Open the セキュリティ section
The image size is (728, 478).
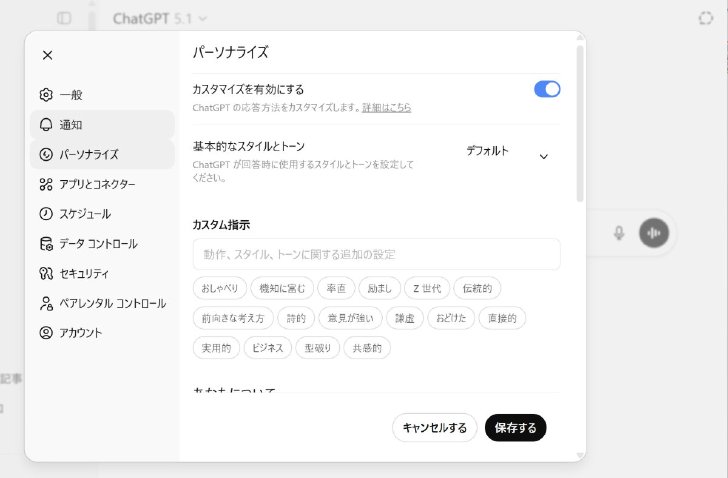(102, 273)
